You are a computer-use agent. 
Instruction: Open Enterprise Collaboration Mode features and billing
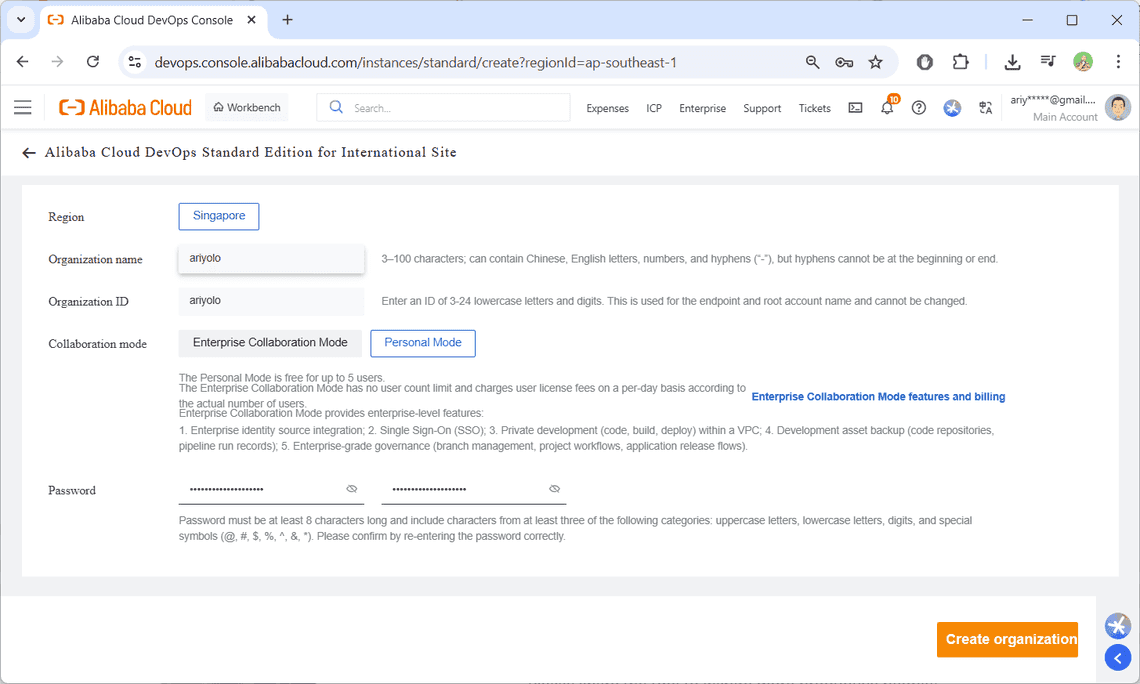click(x=878, y=396)
